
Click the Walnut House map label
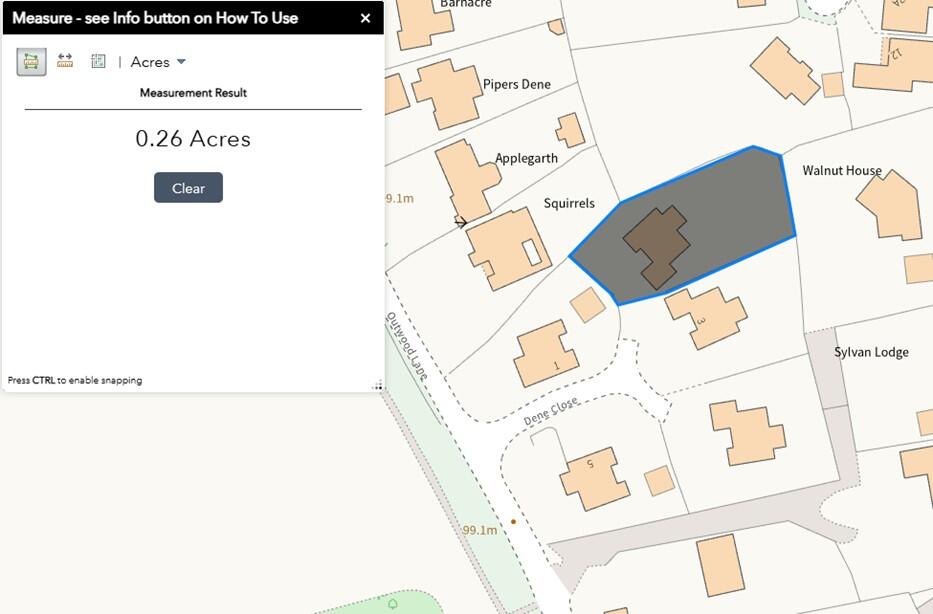842,171
